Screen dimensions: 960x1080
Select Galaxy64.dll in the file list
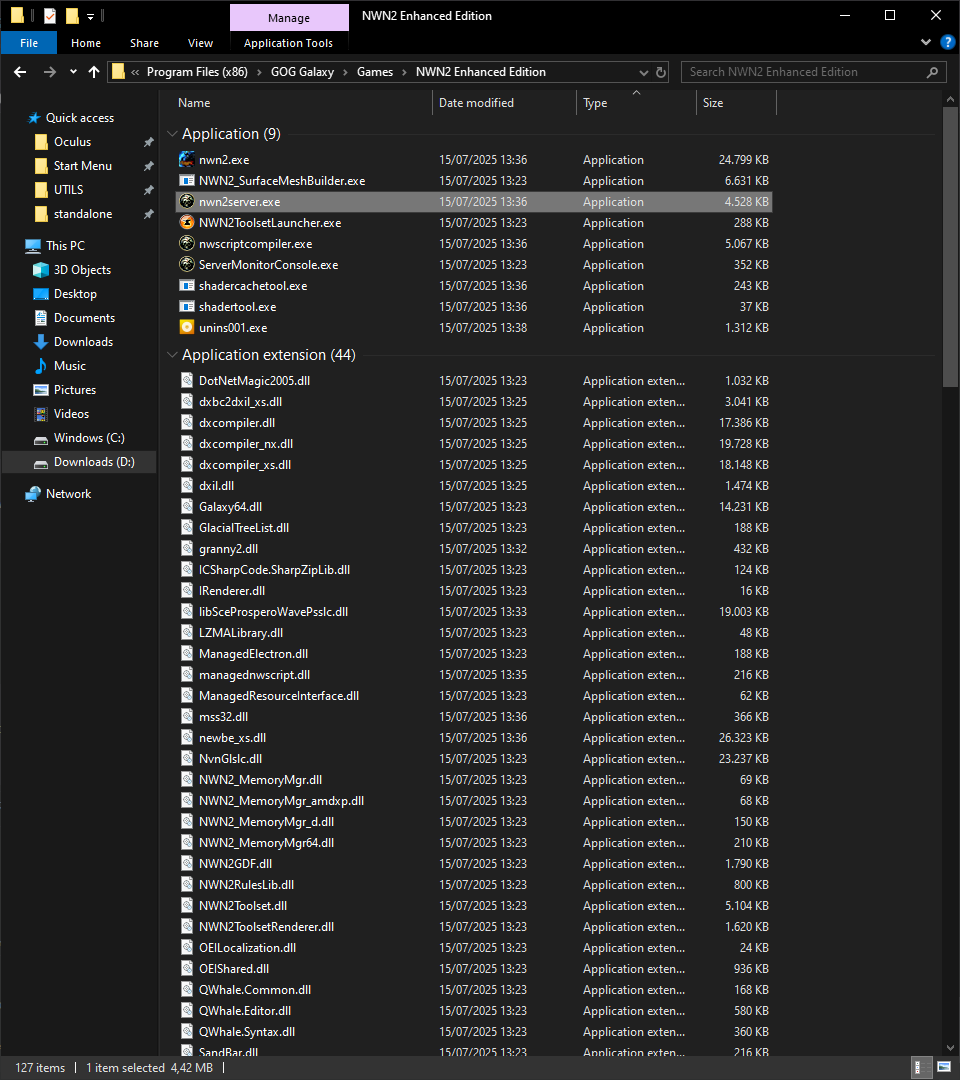pyautogui.click(x=230, y=507)
